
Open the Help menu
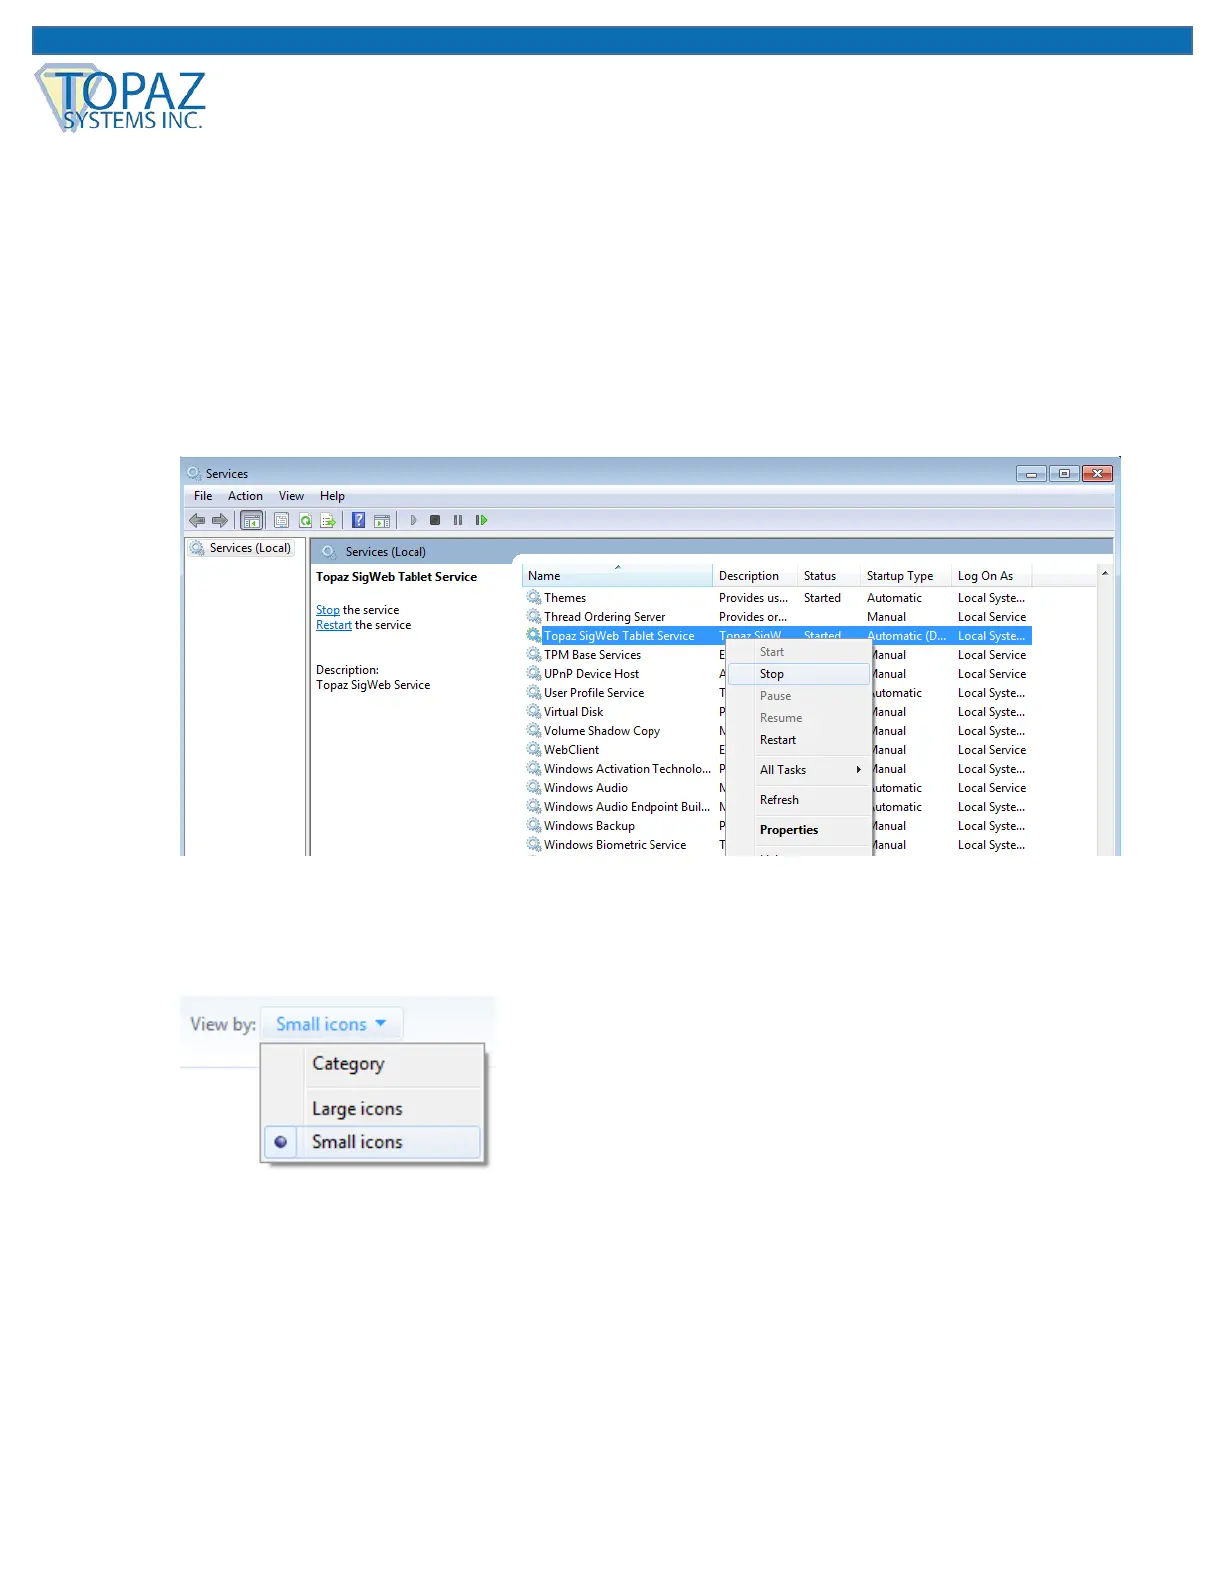tap(332, 496)
